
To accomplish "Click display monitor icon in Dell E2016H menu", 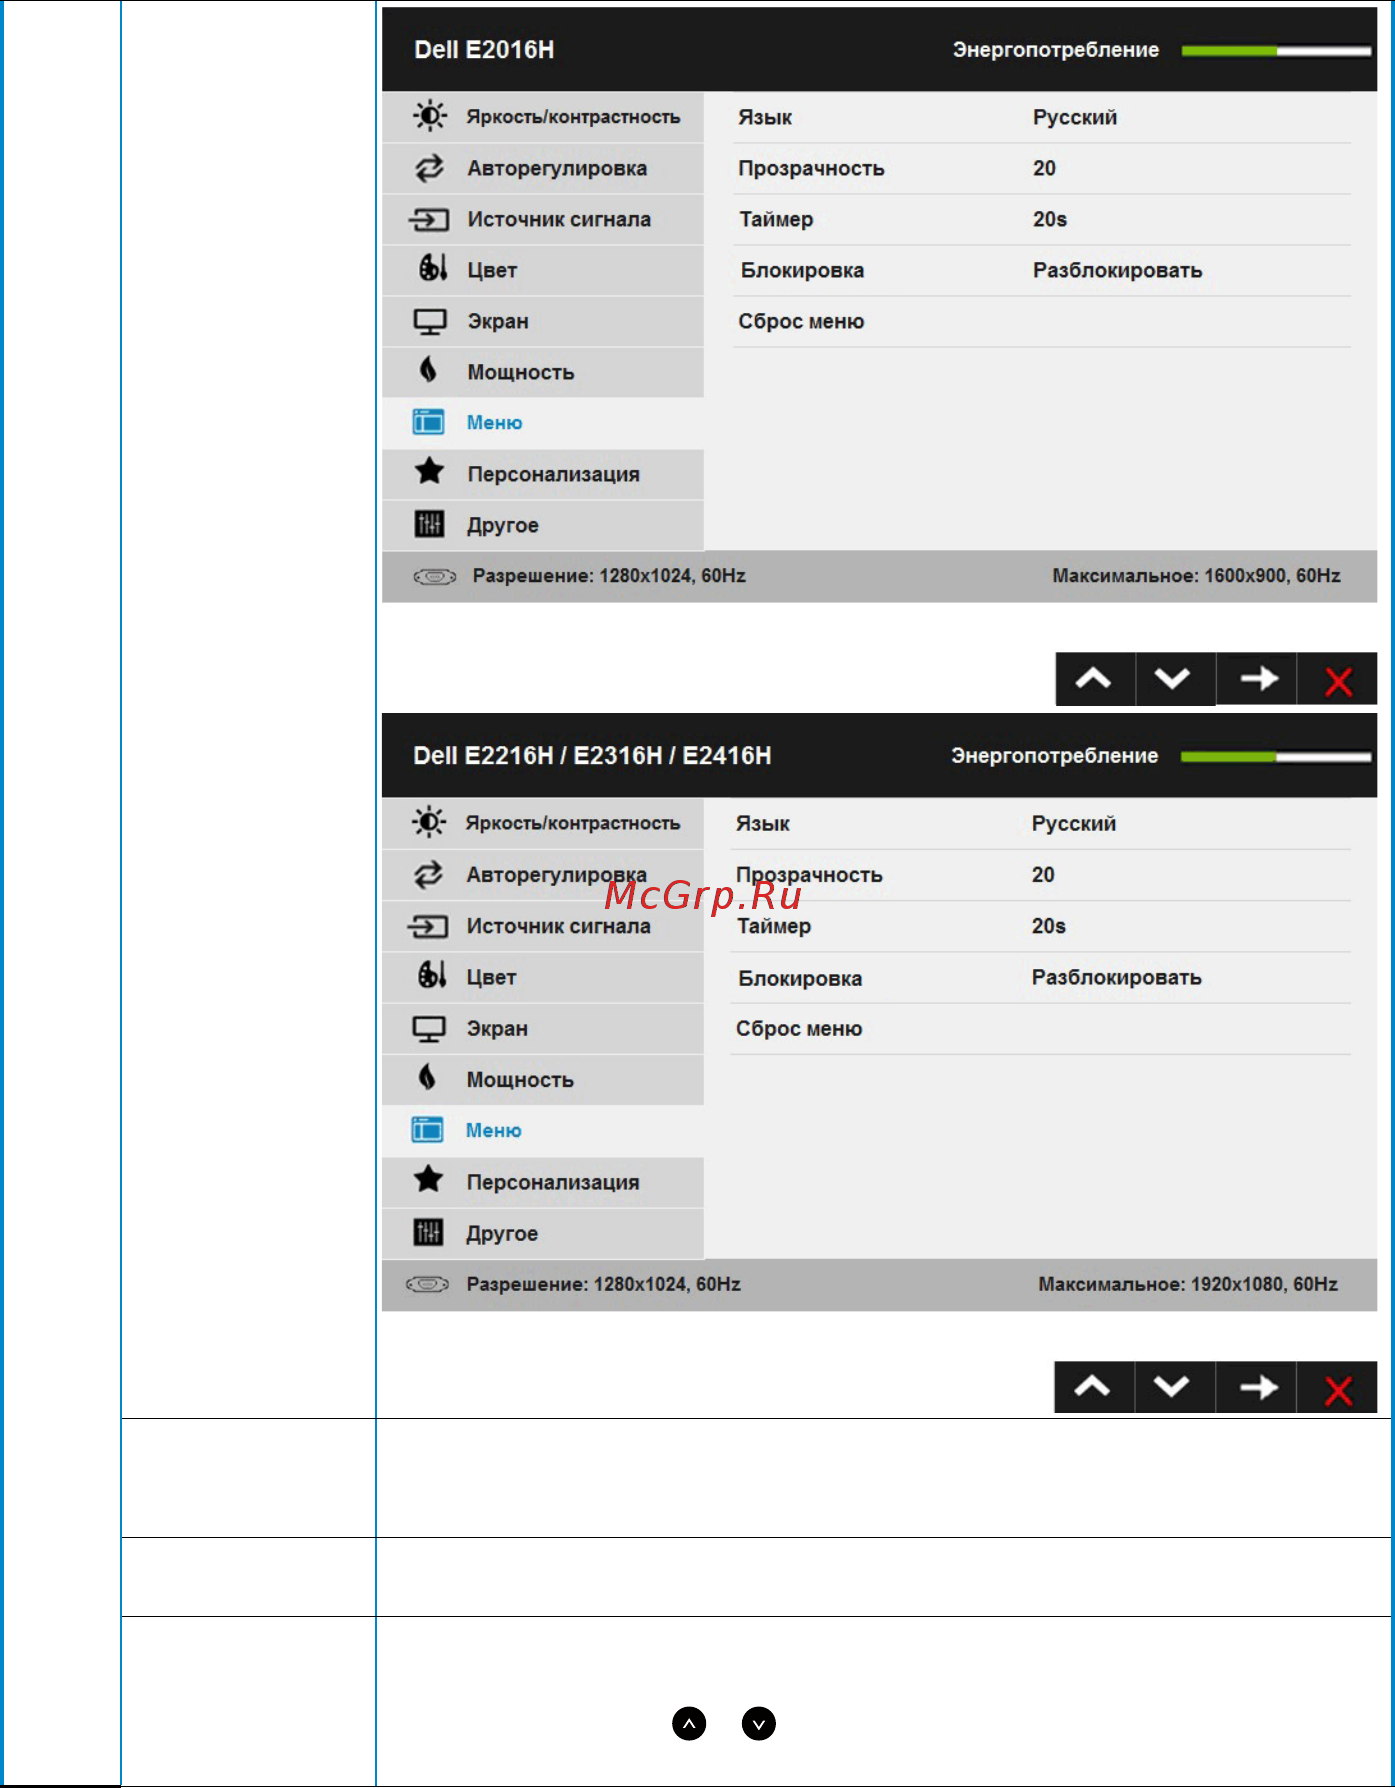I will click(430, 321).
